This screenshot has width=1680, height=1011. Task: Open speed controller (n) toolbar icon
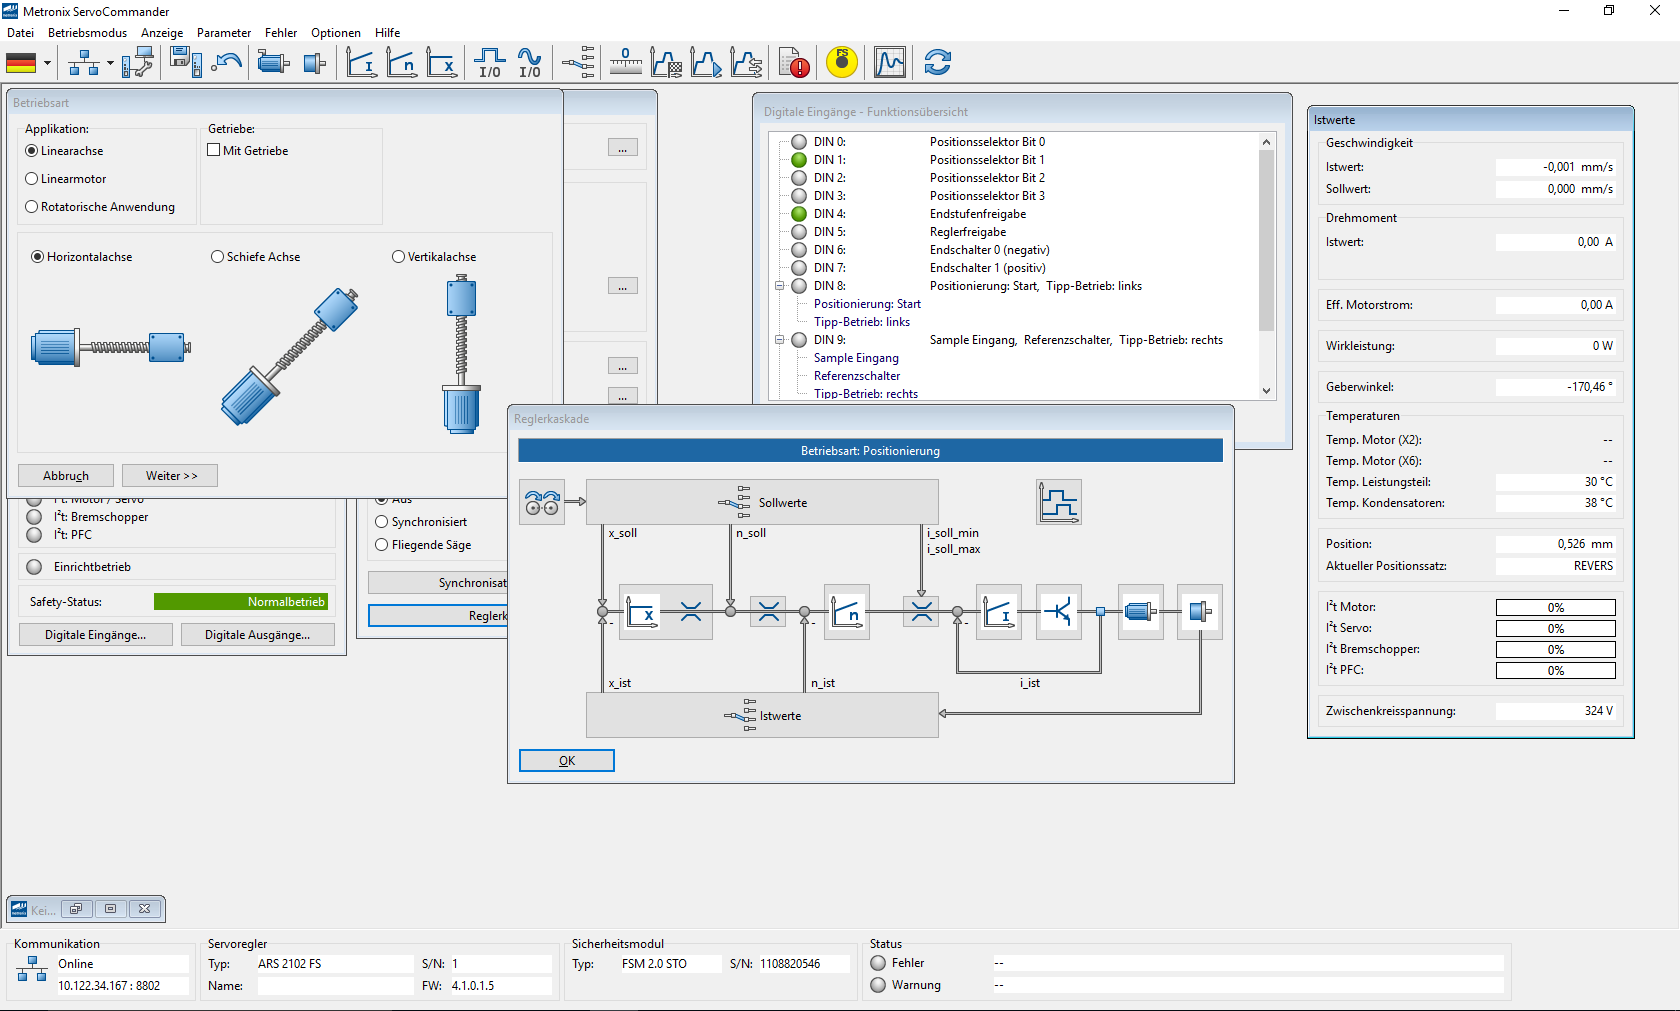coord(402,63)
